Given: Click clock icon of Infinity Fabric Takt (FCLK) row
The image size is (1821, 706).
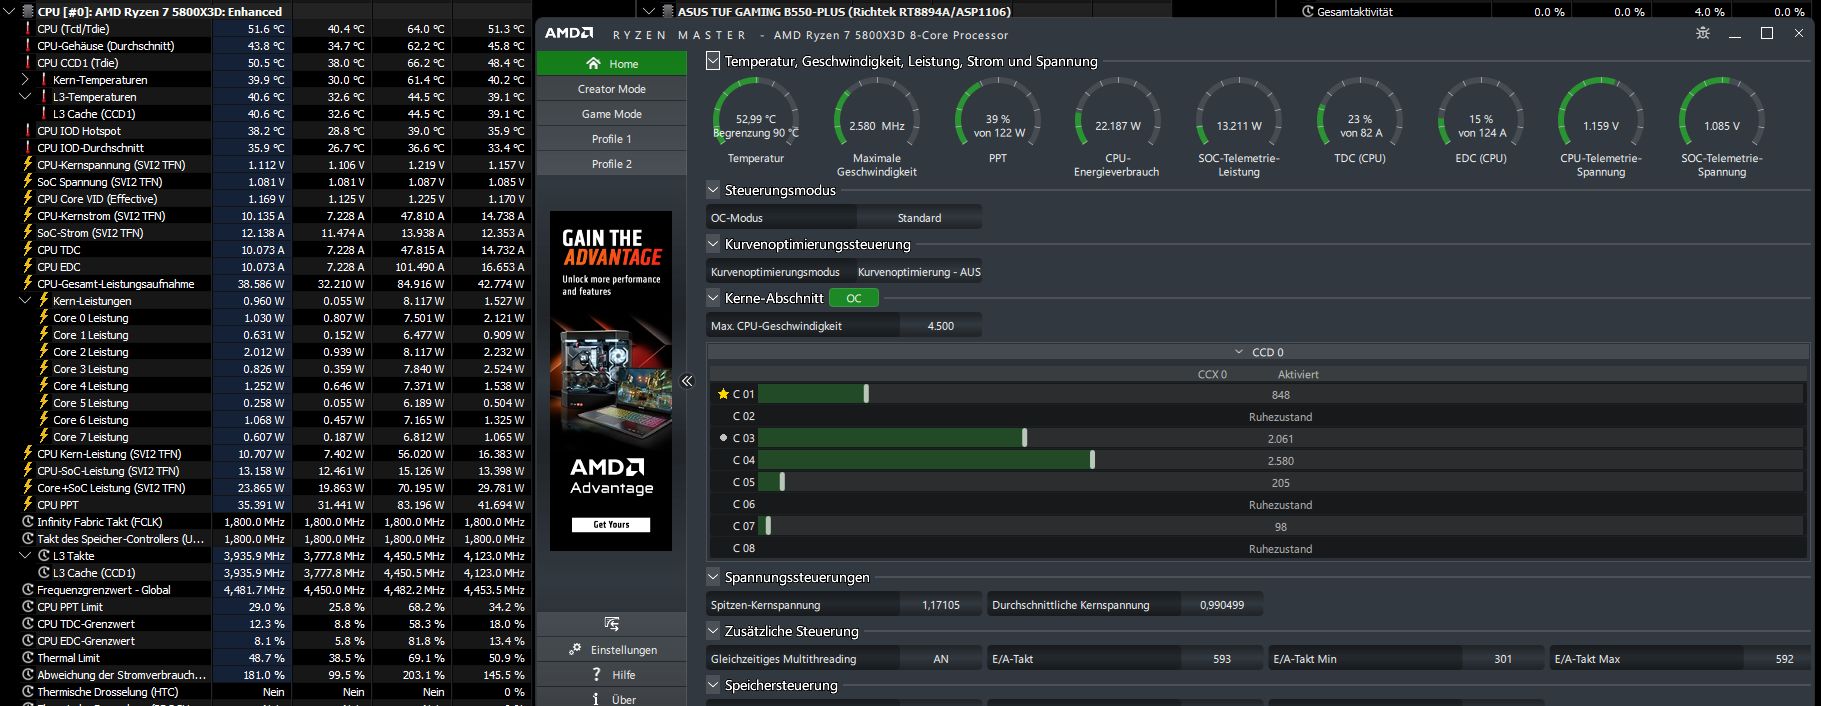Looking at the screenshot, I should [28, 522].
